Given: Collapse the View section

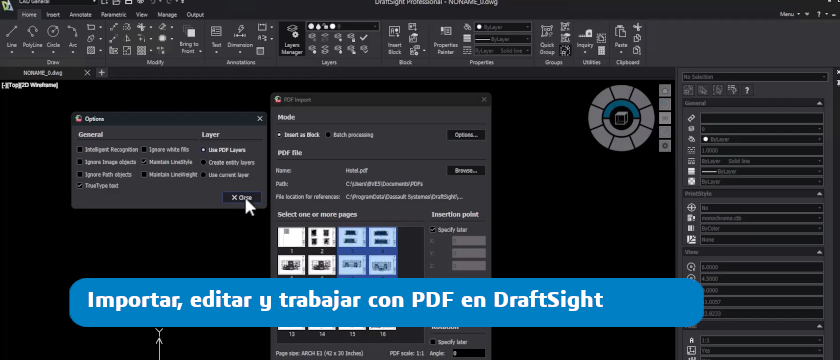Looking at the screenshot, I should [x=819, y=252].
